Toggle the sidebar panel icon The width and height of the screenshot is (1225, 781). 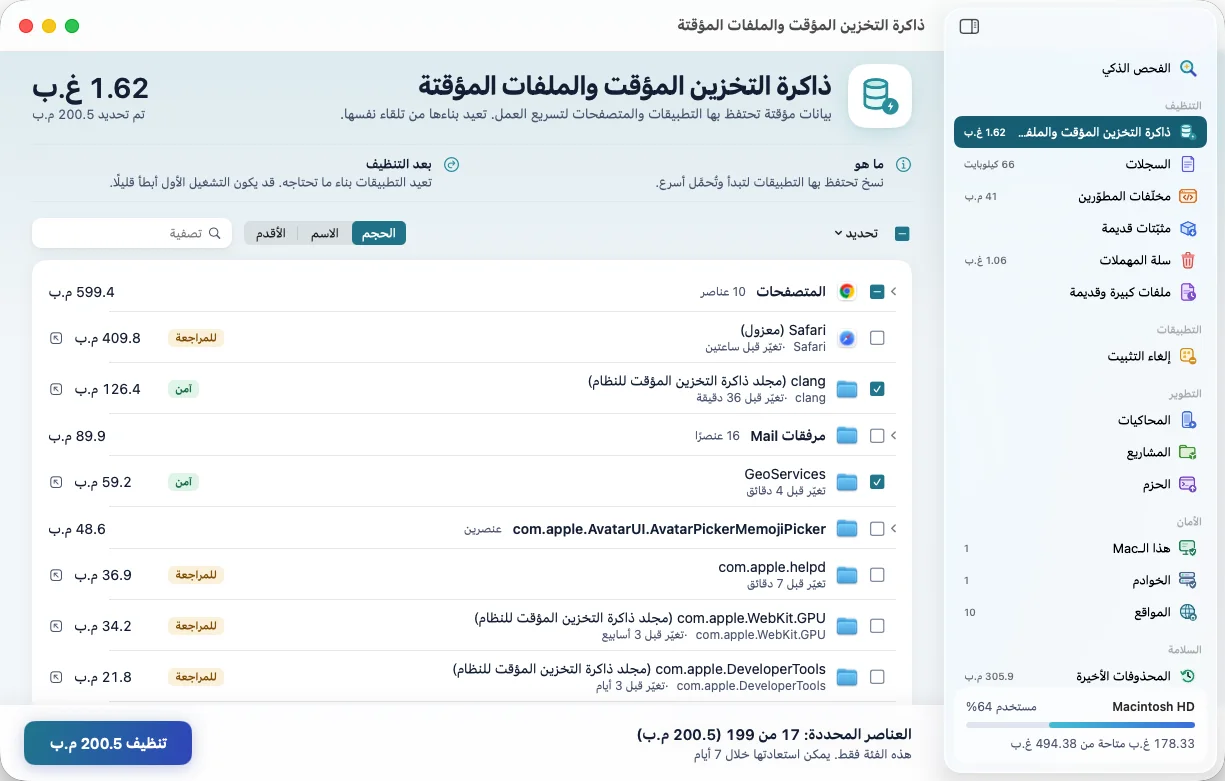(968, 27)
